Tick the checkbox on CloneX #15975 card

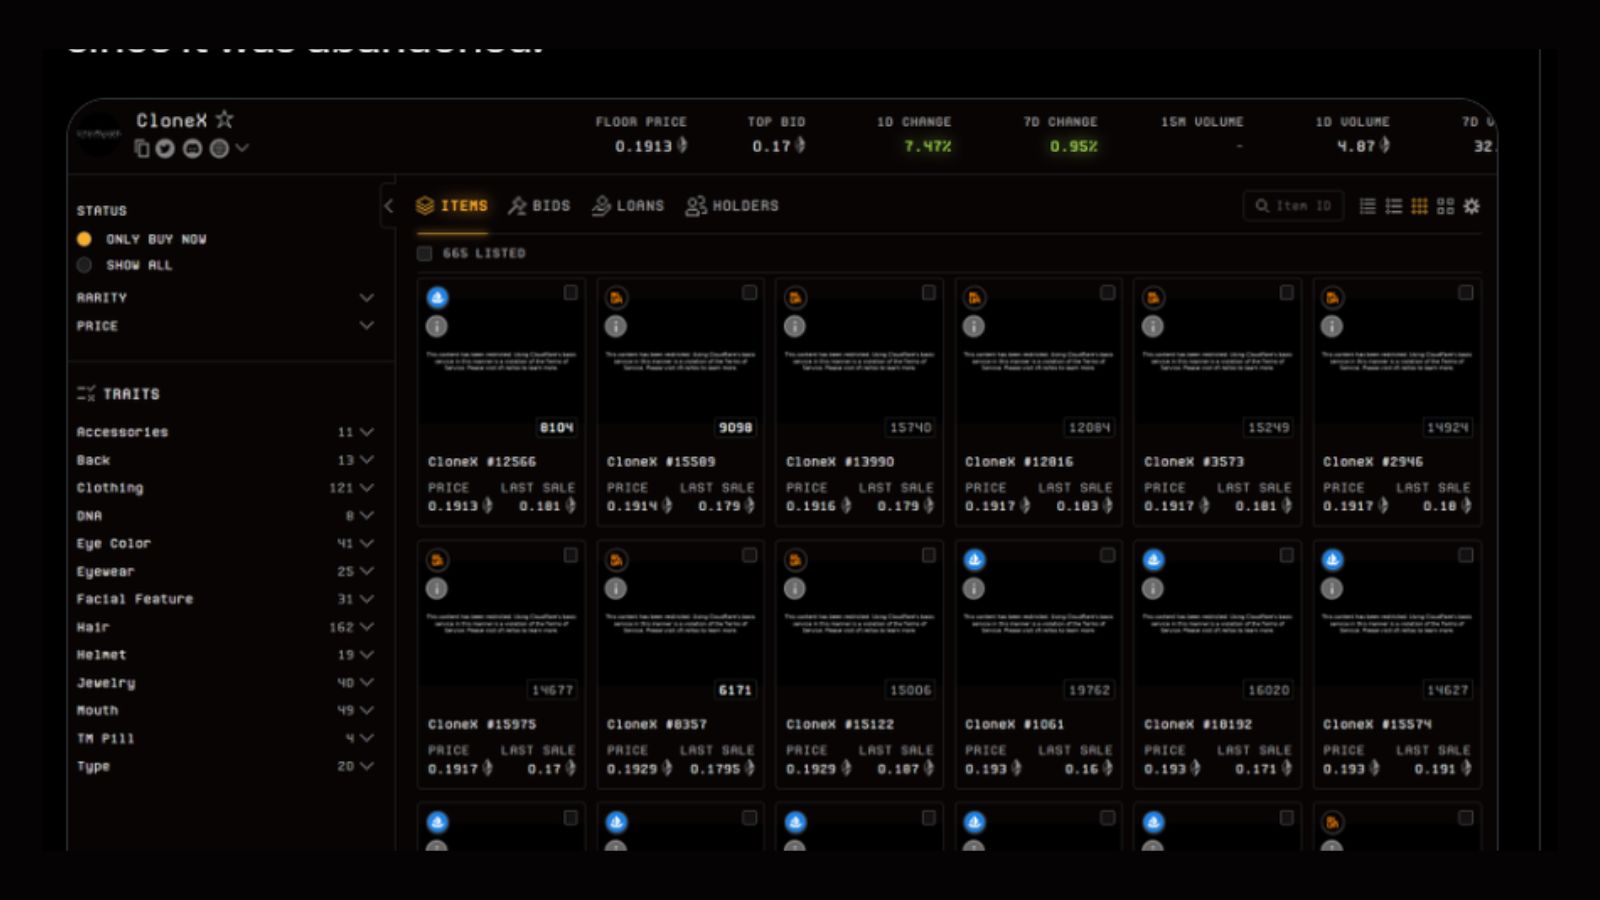click(x=570, y=555)
